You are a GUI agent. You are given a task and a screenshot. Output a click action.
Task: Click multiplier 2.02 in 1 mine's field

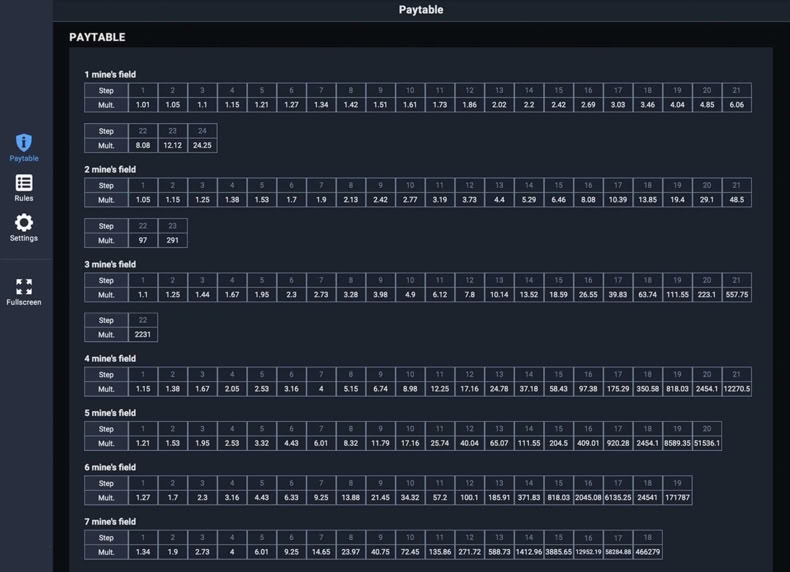pyautogui.click(x=499, y=105)
